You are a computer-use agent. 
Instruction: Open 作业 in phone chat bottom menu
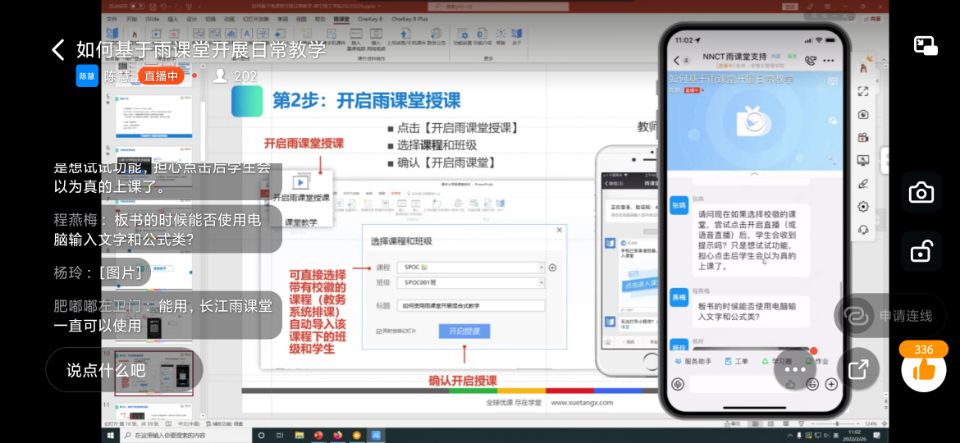pyautogui.click(x=816, y=361)
